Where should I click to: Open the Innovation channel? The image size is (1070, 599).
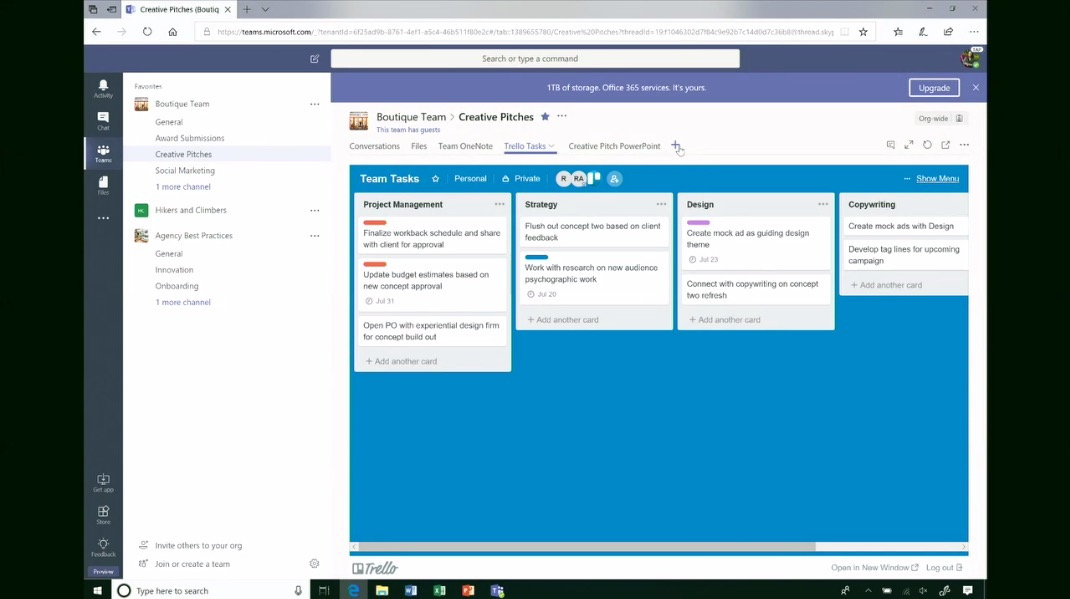point(174,269)
